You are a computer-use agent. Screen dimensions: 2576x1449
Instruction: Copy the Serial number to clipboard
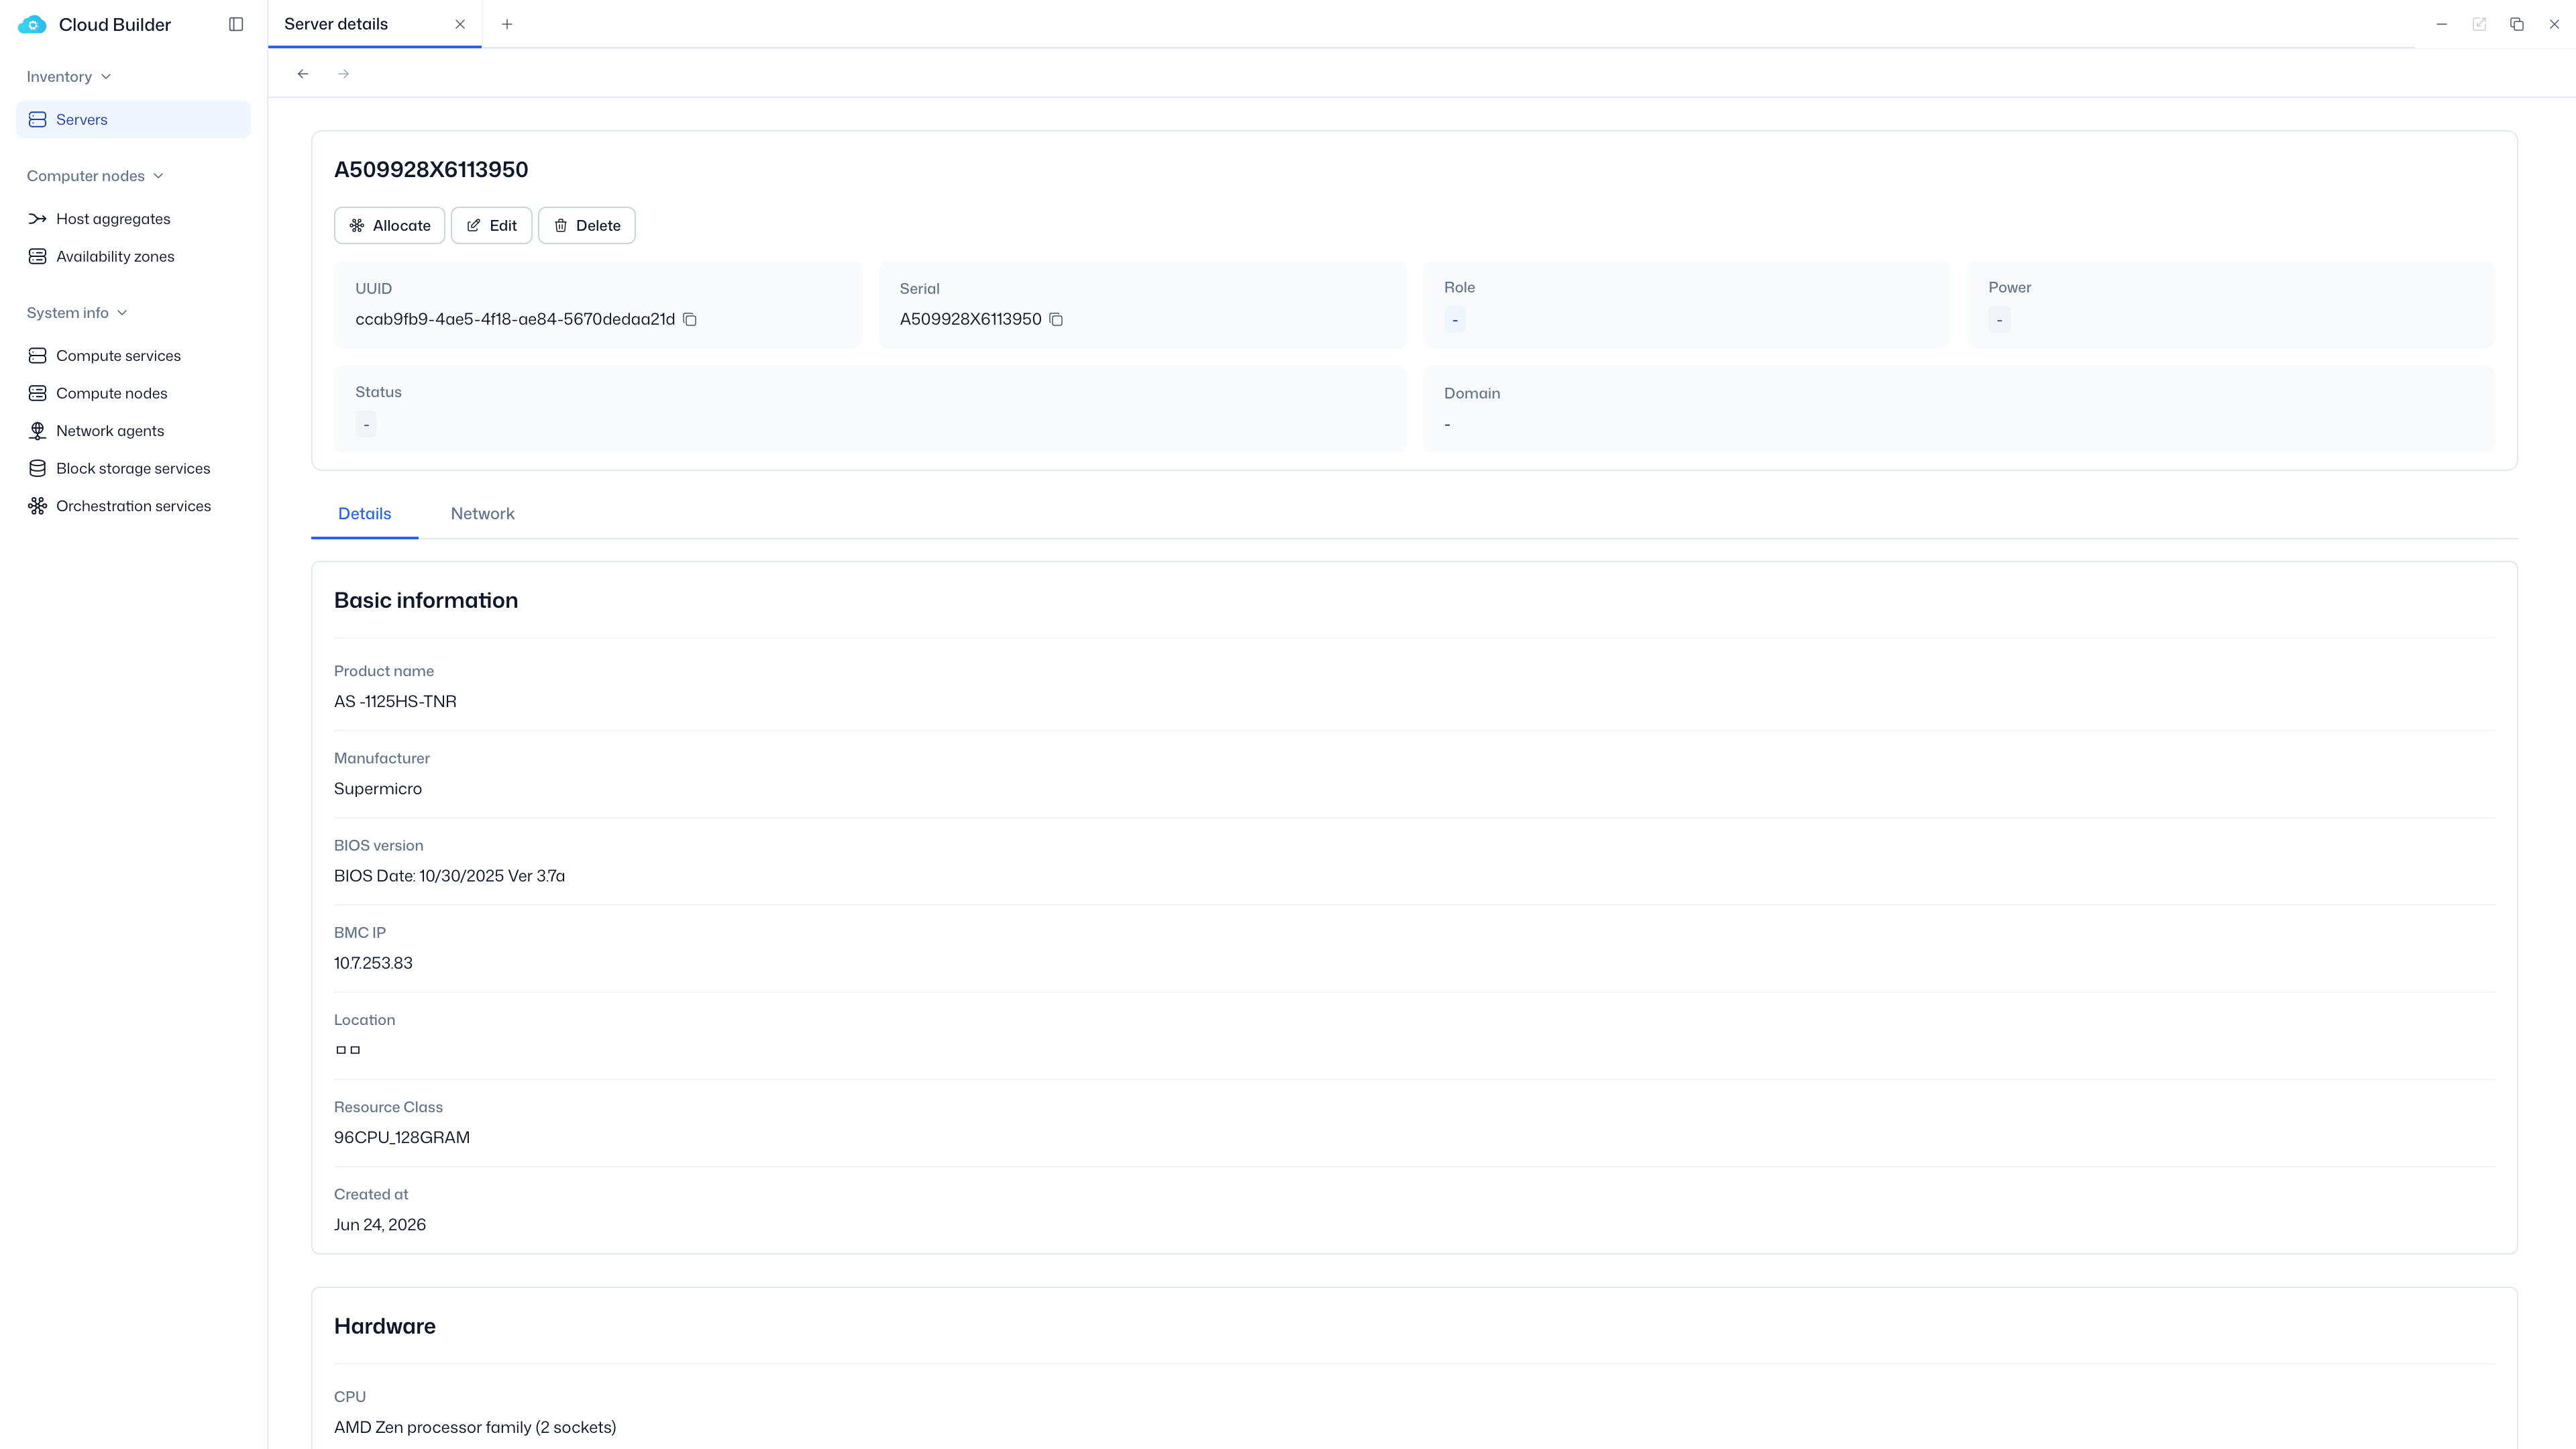1056,319
